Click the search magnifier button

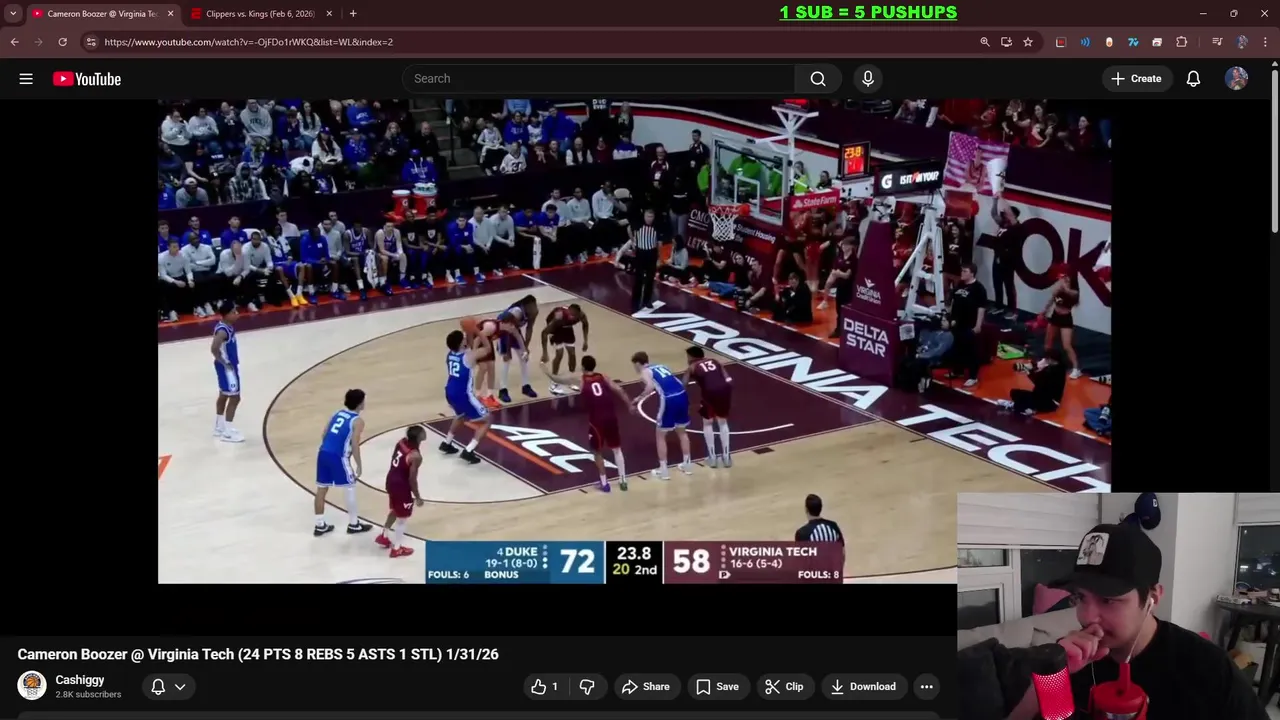tap(818, 79)
